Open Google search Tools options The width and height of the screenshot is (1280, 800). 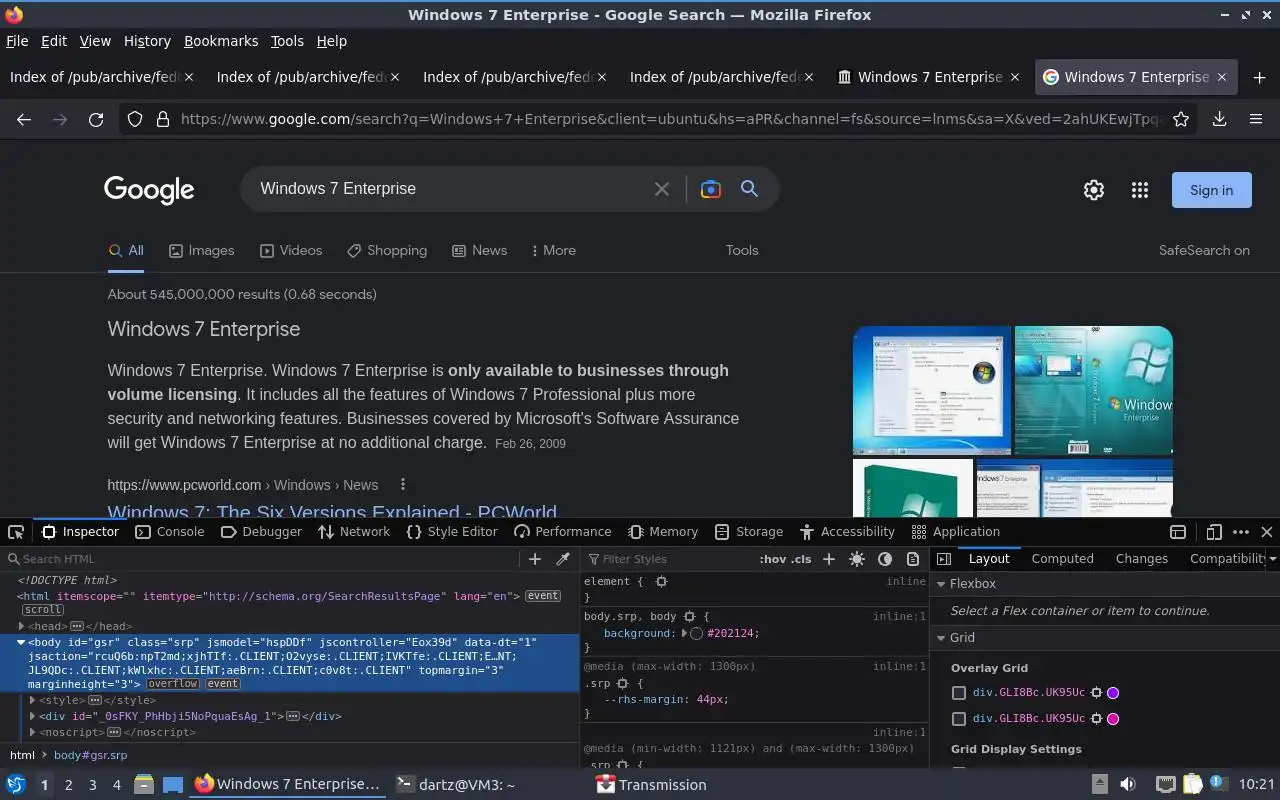click(x=742, y=250)
